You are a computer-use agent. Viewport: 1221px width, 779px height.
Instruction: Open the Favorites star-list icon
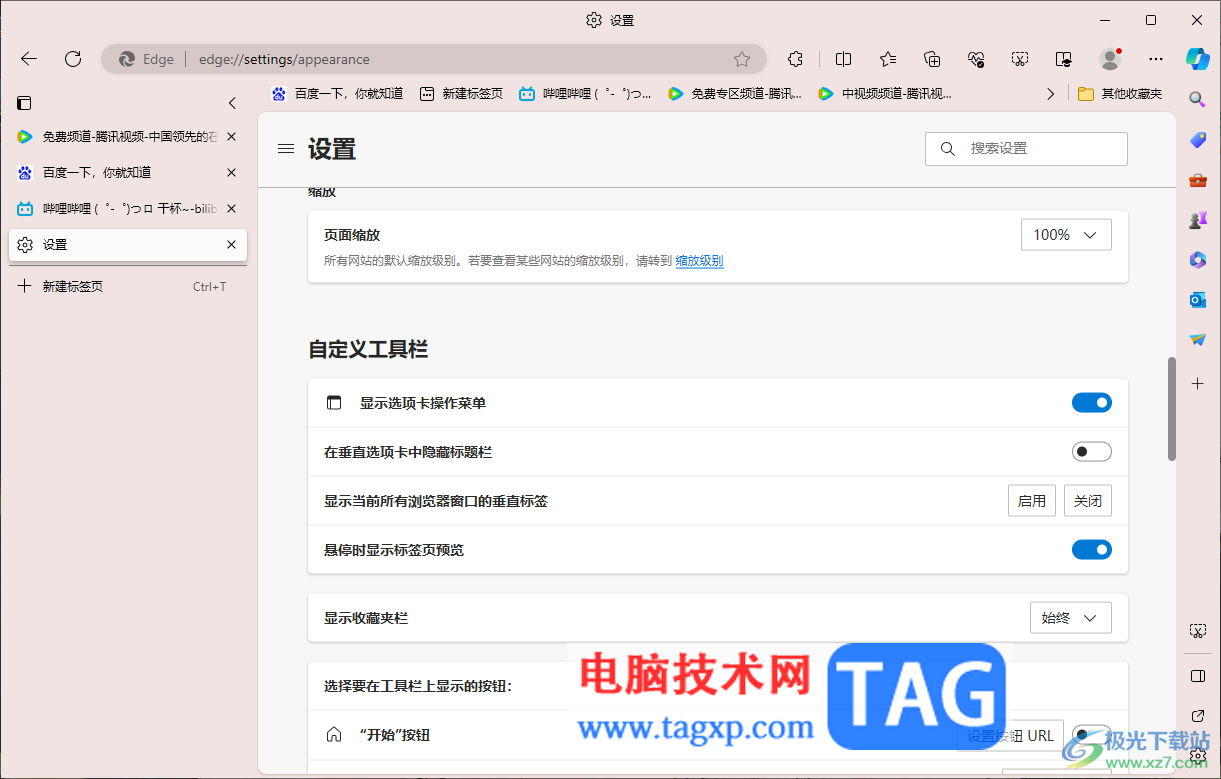(888, 59)
